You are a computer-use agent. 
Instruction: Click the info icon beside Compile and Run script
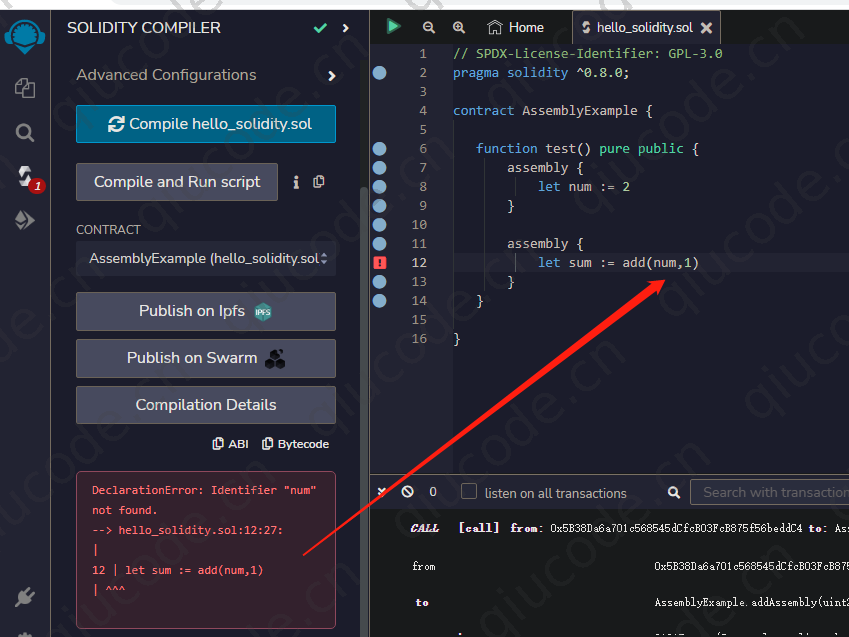pyautogui.click(x=296, y=182)
